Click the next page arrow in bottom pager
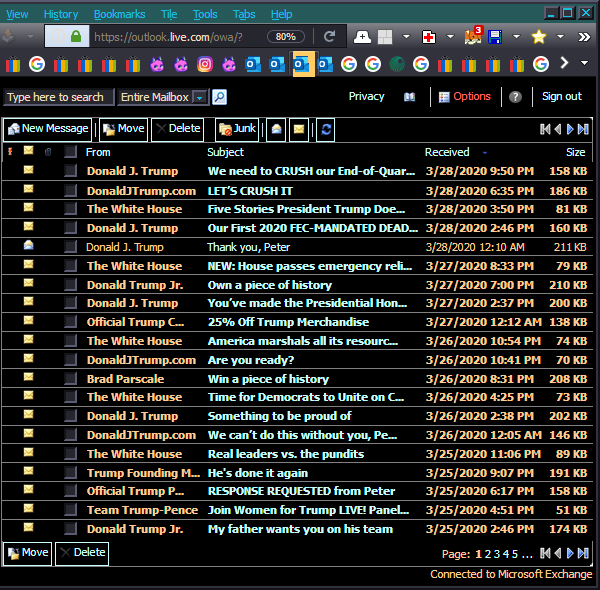This screenshot has width=600, height=590. pyautogui.click(x=570, y=553)
